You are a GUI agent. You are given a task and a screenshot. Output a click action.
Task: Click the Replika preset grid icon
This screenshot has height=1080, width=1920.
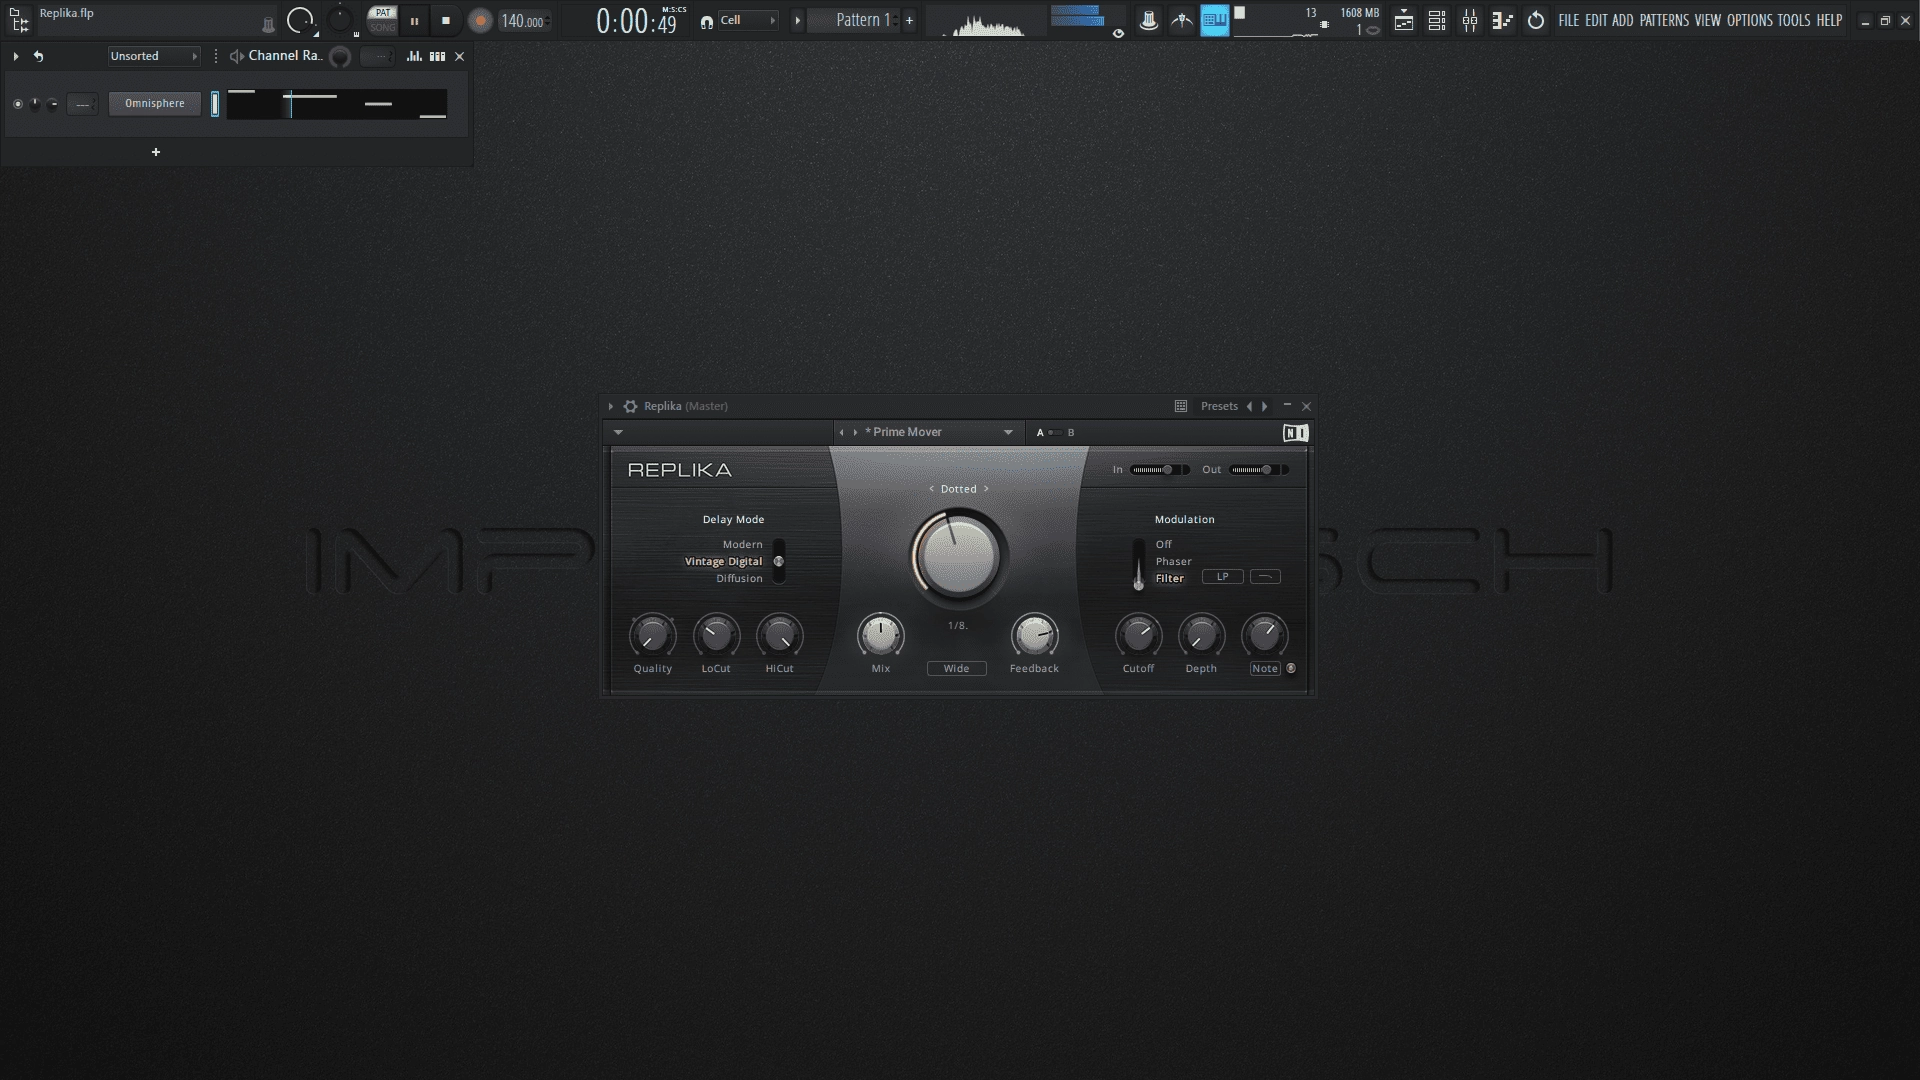(1181, 406)
